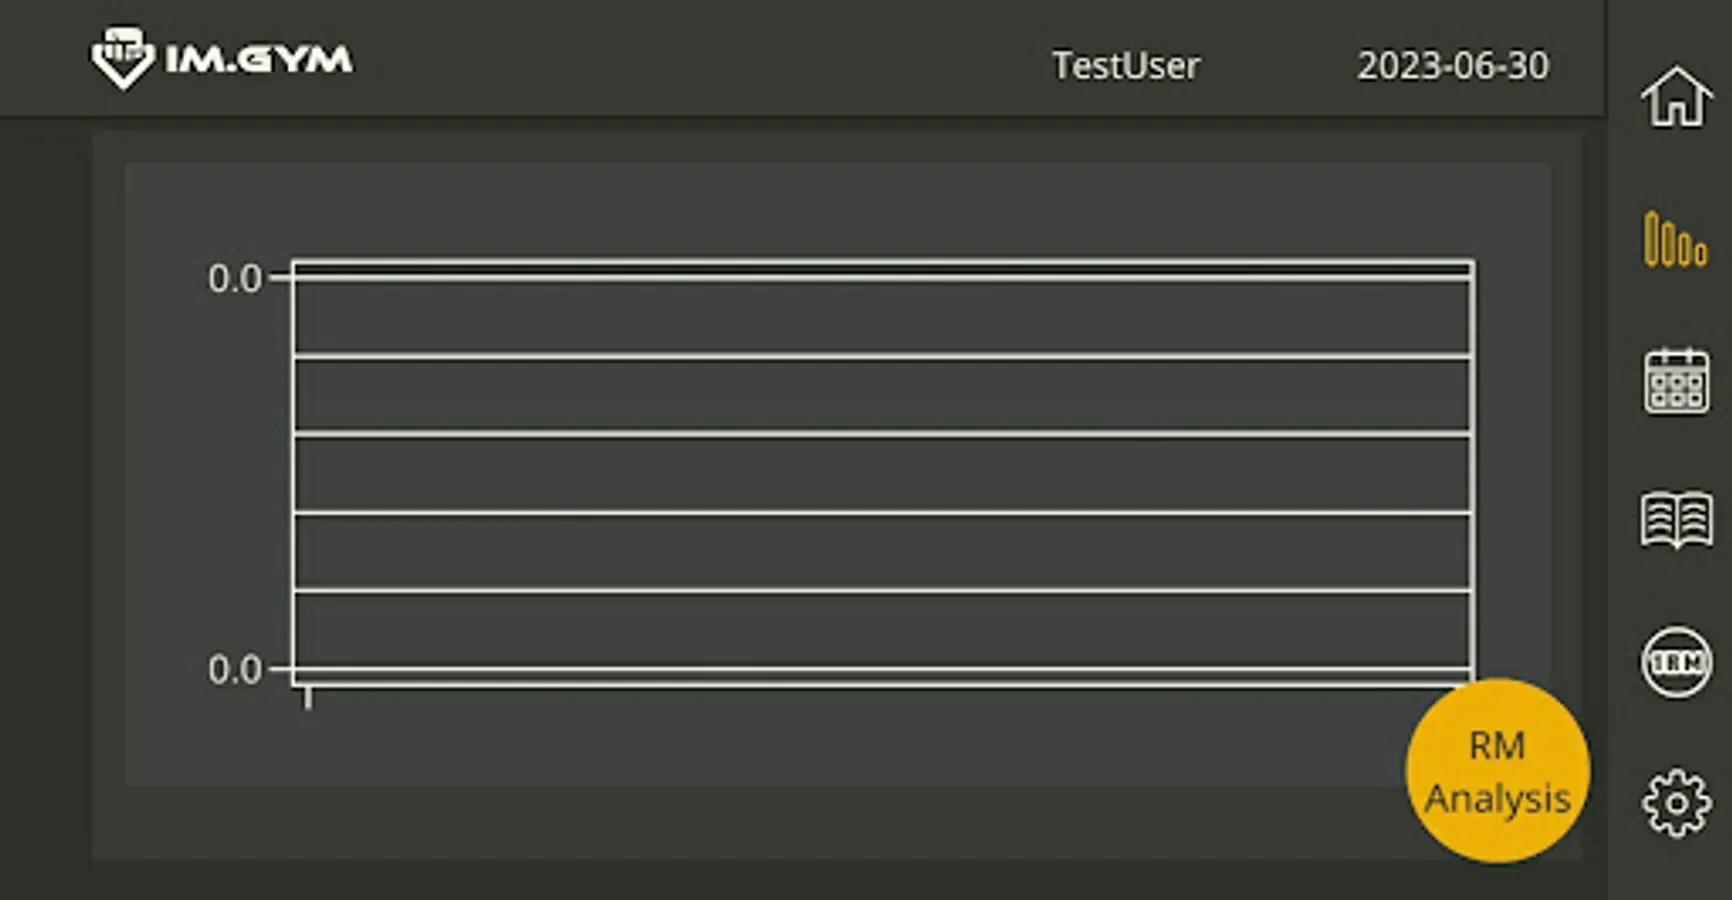The height and width of the screenshot is (900, 1732).
Task: Click the x-axis tick mark below chart
Action: [x=308, y=698]
